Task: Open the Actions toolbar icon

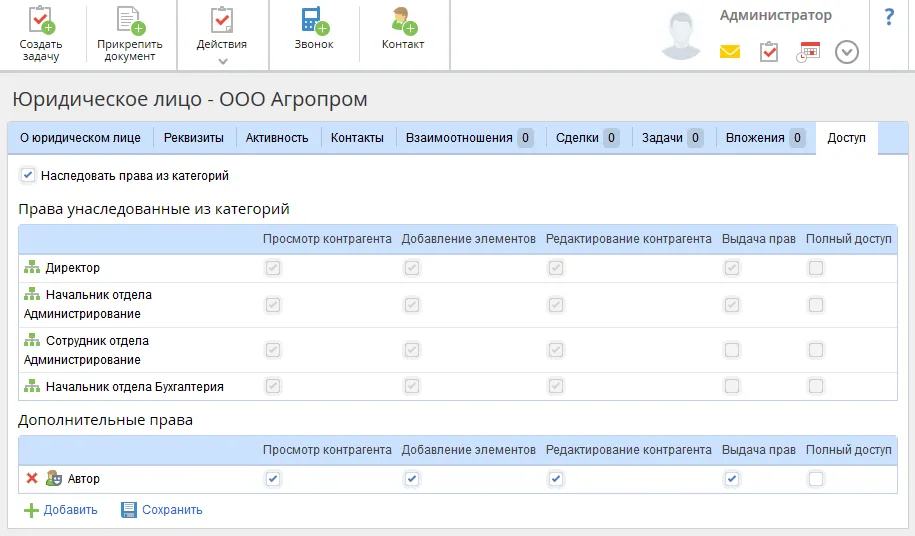Action: click(x=222, y=20)
